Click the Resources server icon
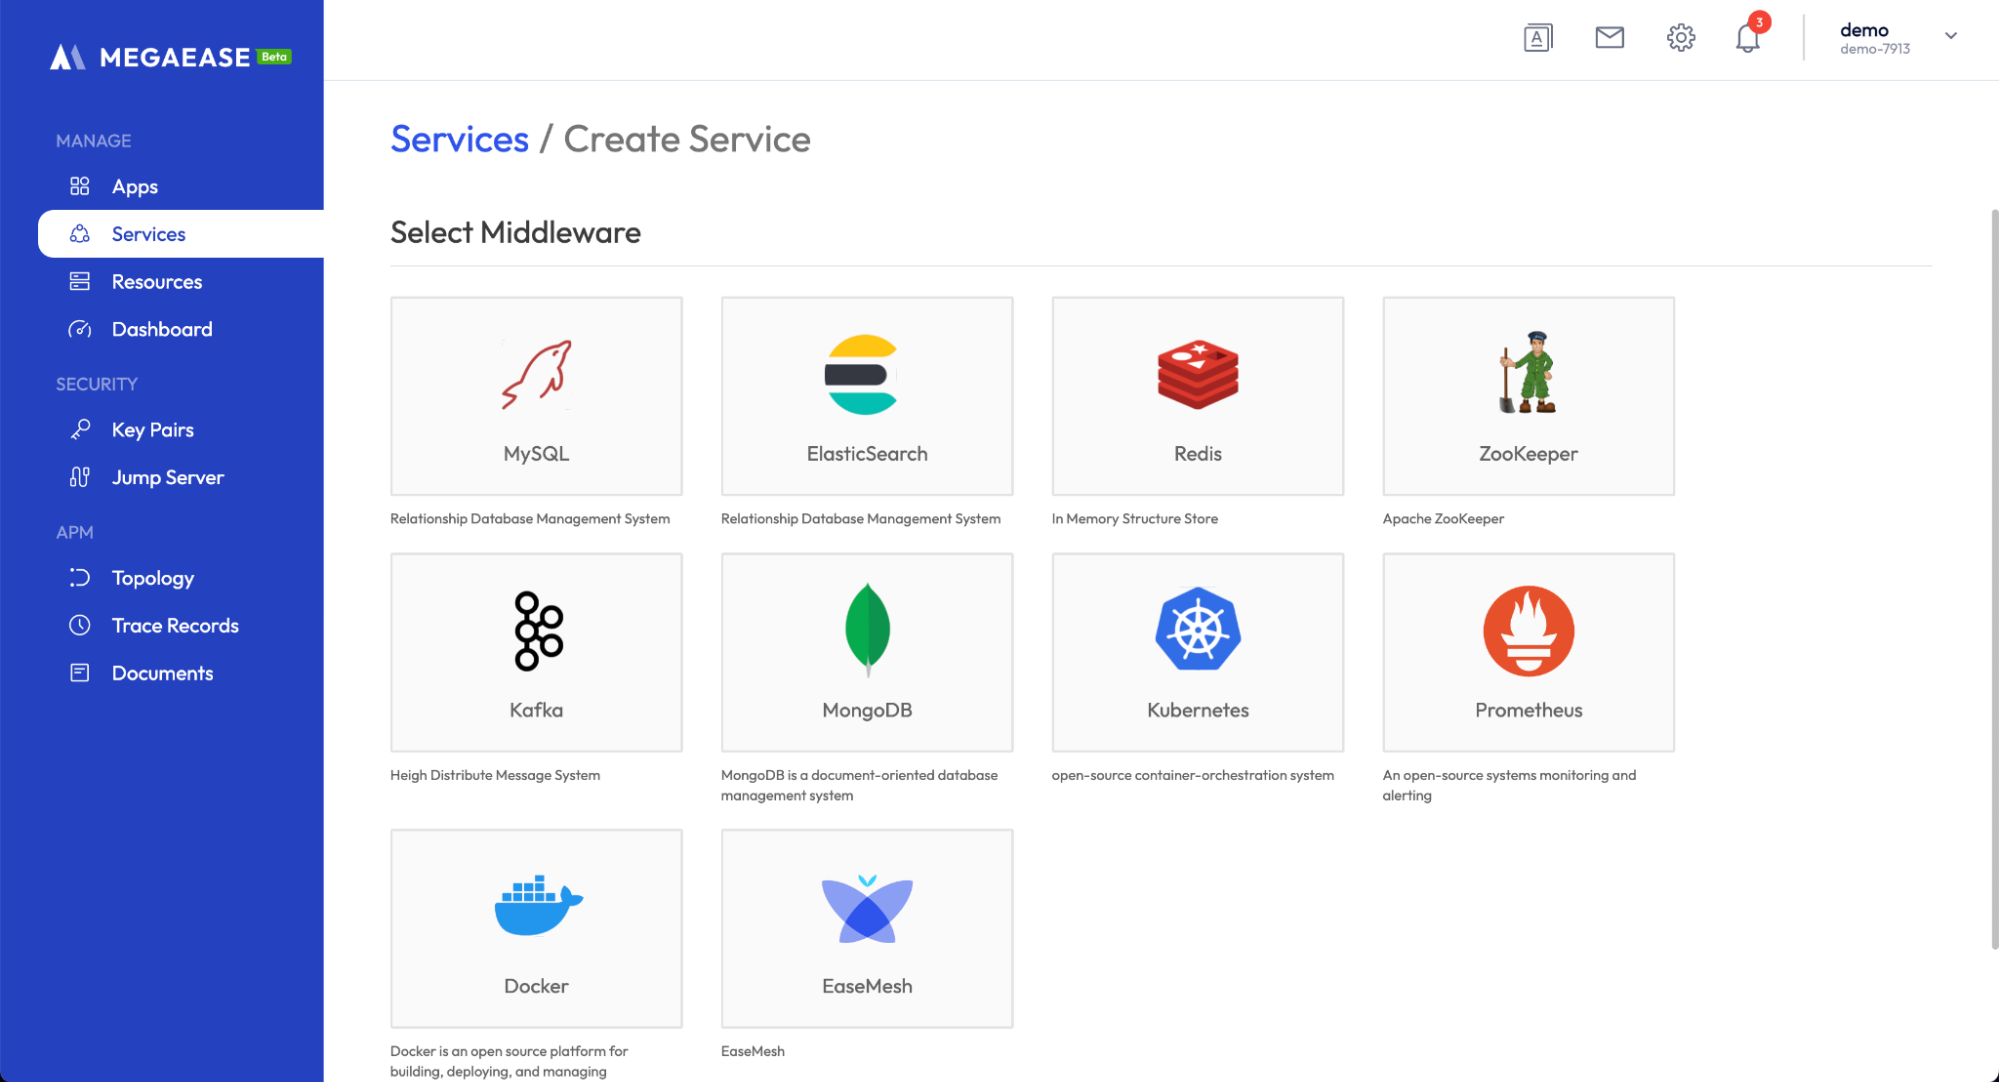The image size is (1999, 1083). point(80,282)
